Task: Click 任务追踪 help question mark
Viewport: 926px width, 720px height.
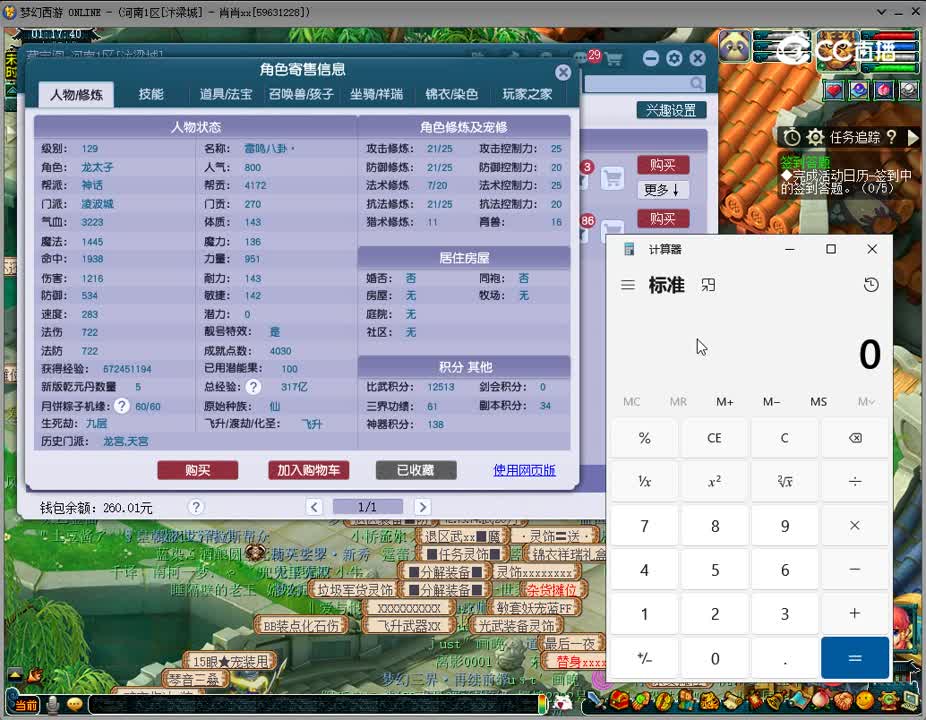Action: tap(892, 137)
